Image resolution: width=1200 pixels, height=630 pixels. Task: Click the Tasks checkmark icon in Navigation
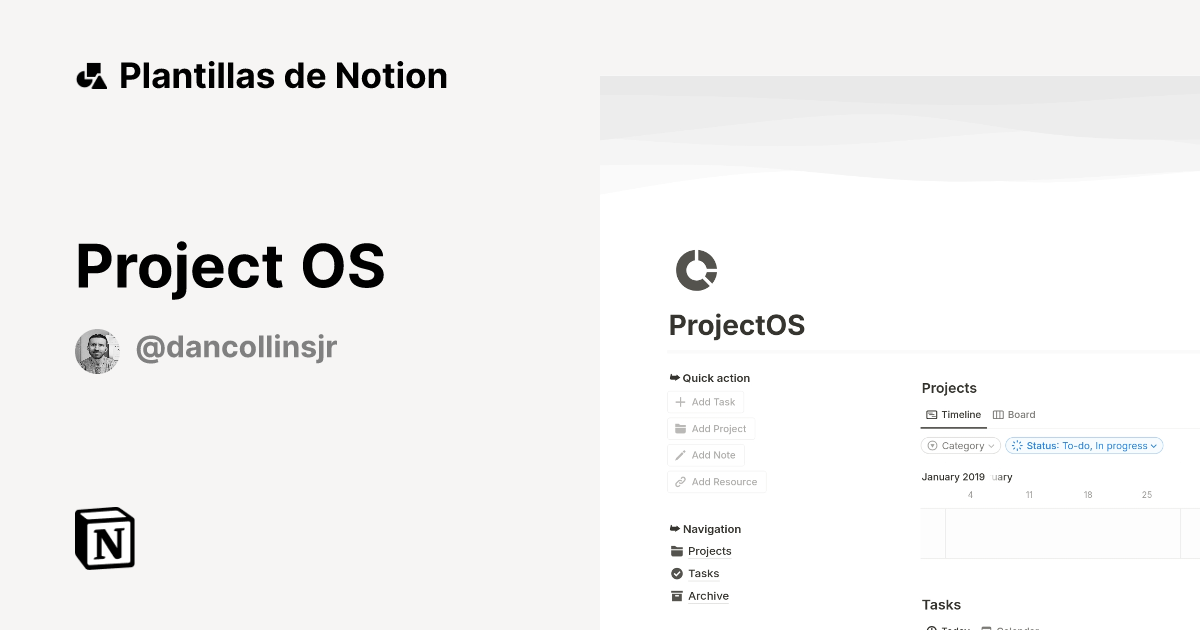tap(677, 573)
